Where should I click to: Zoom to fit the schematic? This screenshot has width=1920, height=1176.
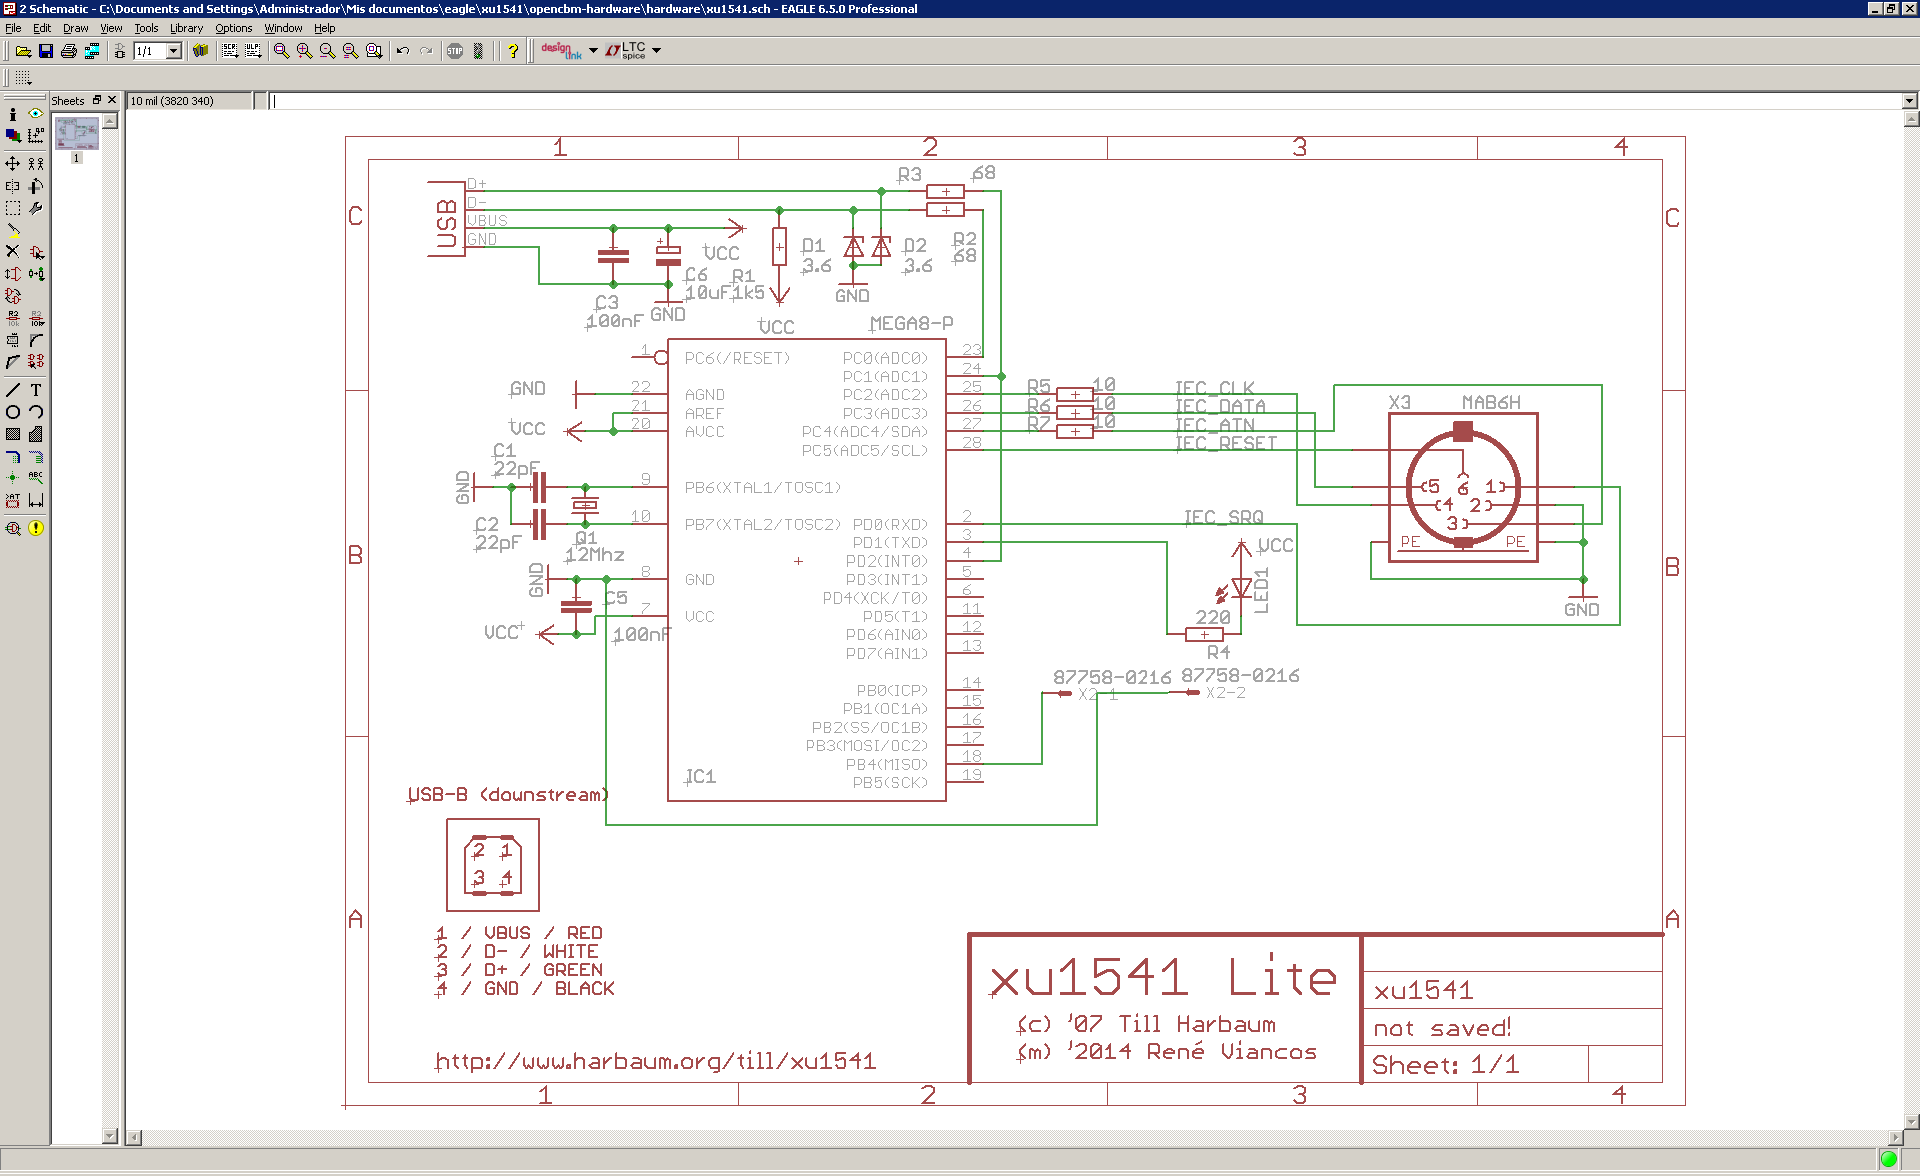(281, 51)
